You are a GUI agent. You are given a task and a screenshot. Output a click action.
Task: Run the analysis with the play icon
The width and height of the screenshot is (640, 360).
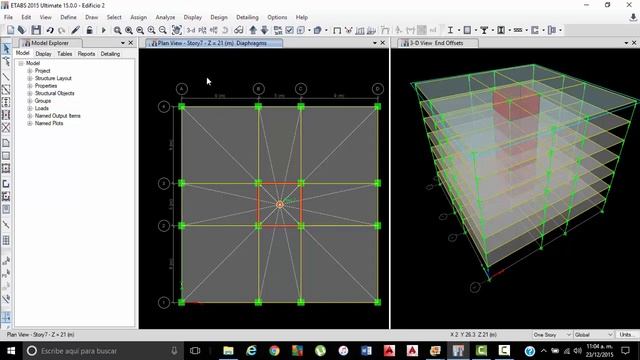[x=103, y=30]
